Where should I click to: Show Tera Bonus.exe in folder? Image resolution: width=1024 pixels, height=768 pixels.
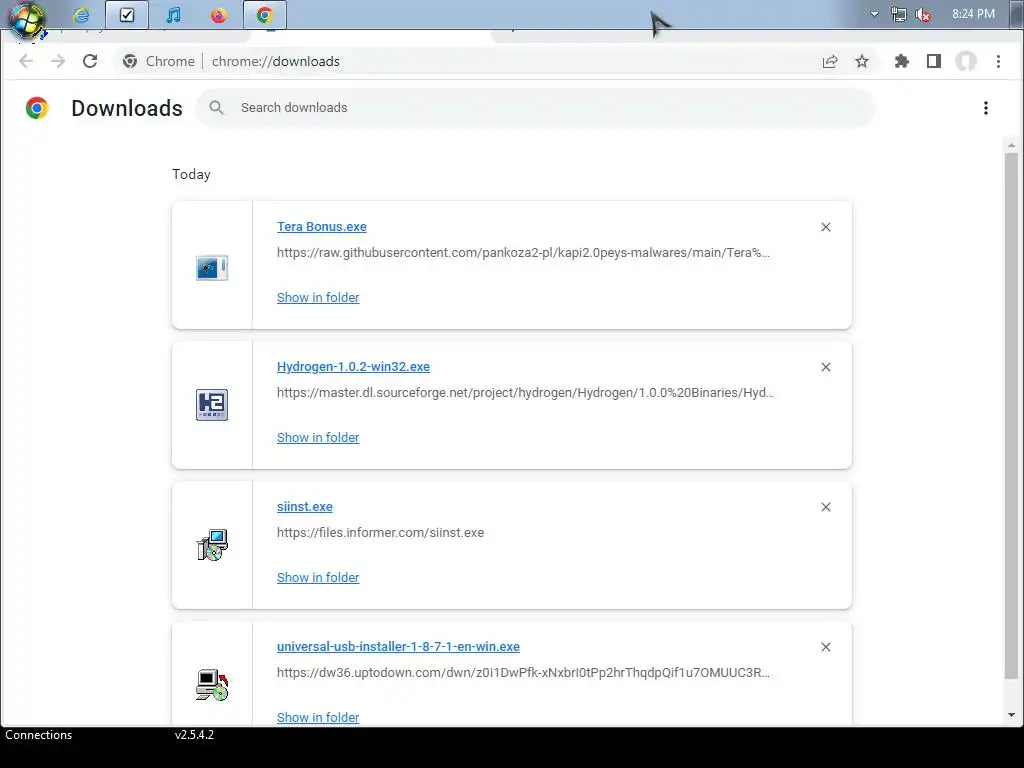point(318,298)
